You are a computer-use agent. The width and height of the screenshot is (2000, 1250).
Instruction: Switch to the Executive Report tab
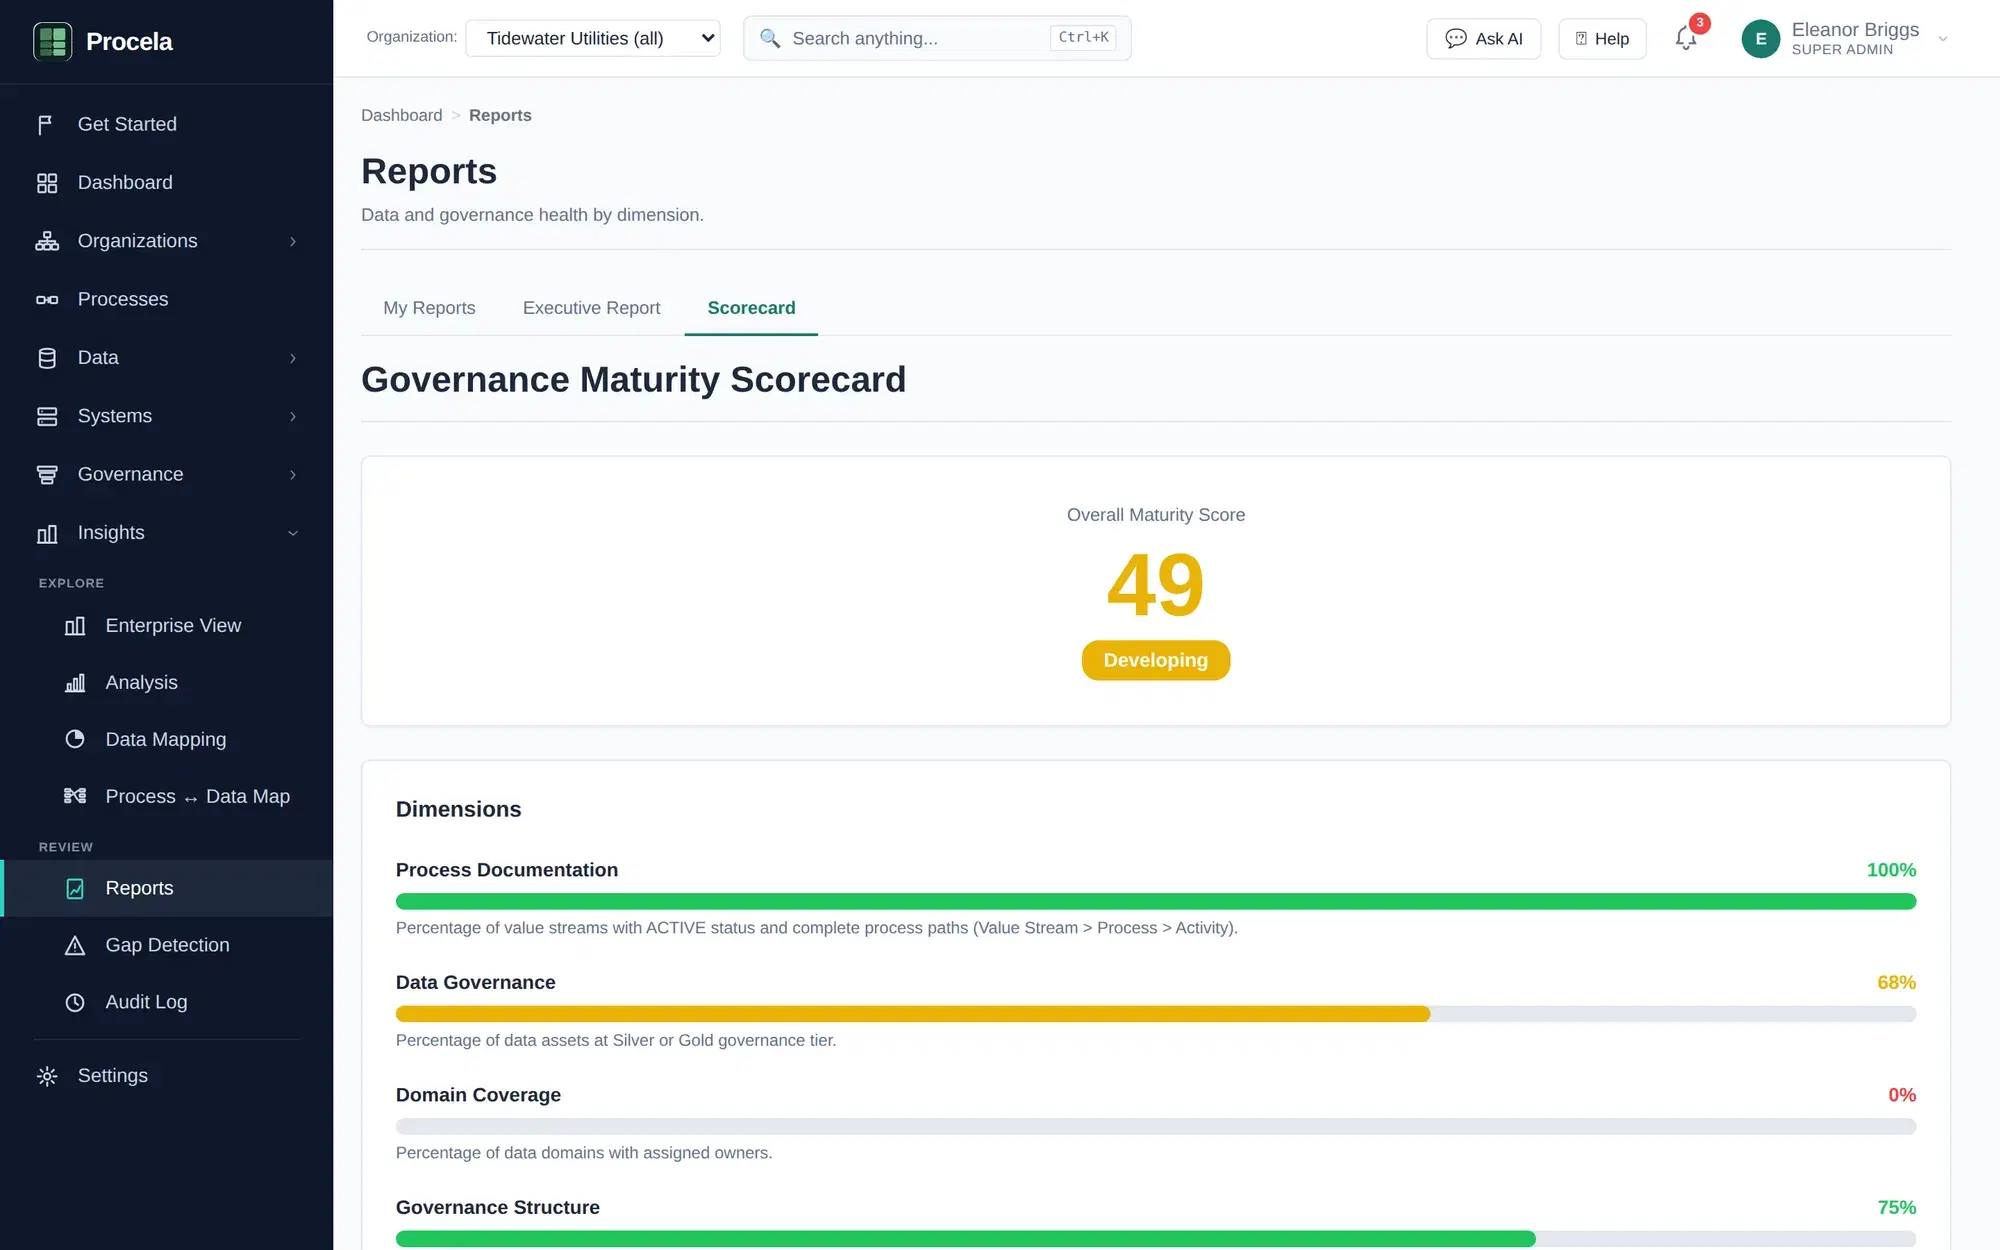click(x=591, y=308)
